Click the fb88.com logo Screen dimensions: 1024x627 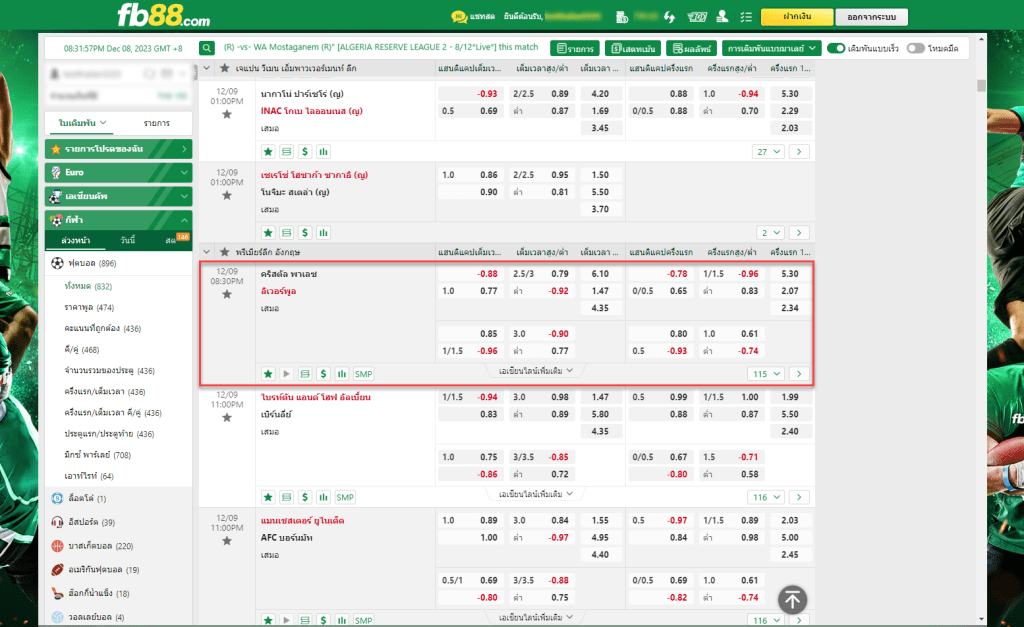pos(163,15)
